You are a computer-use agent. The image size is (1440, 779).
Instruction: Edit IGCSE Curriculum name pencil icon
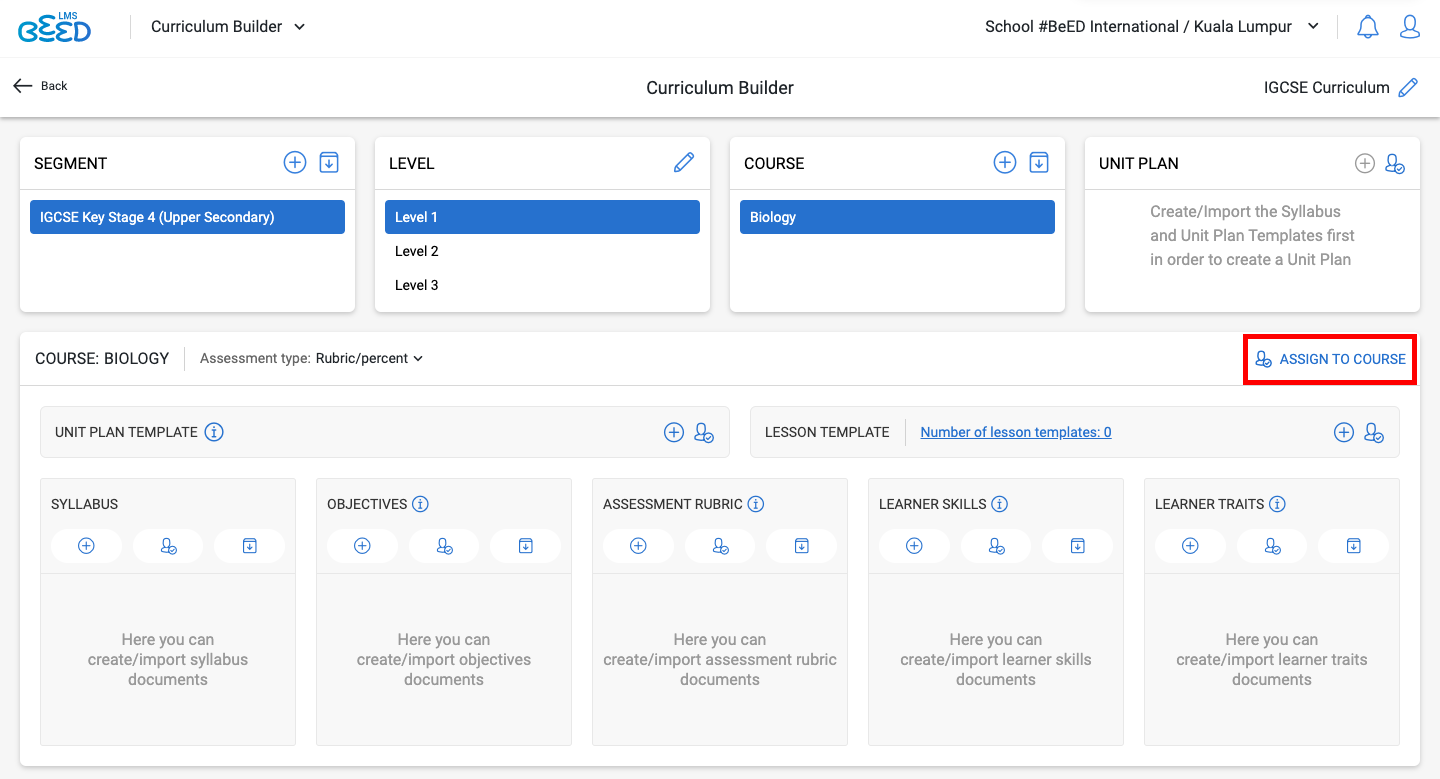(1408, 88)
